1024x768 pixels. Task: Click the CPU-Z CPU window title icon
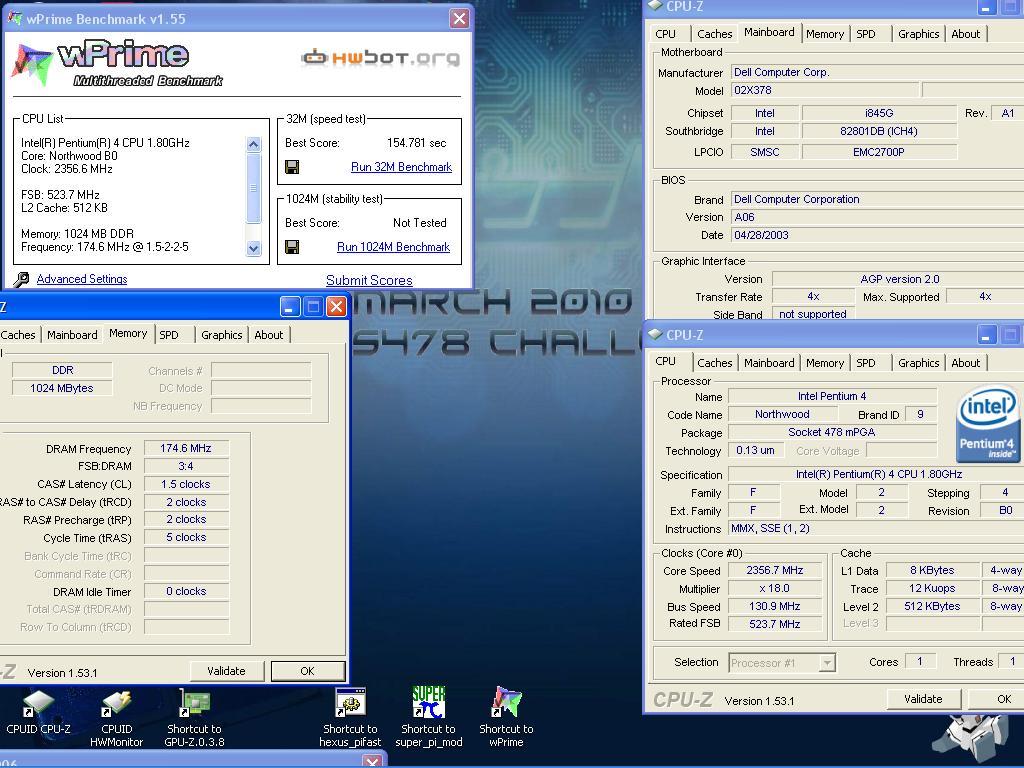click(x=654, y=335)
